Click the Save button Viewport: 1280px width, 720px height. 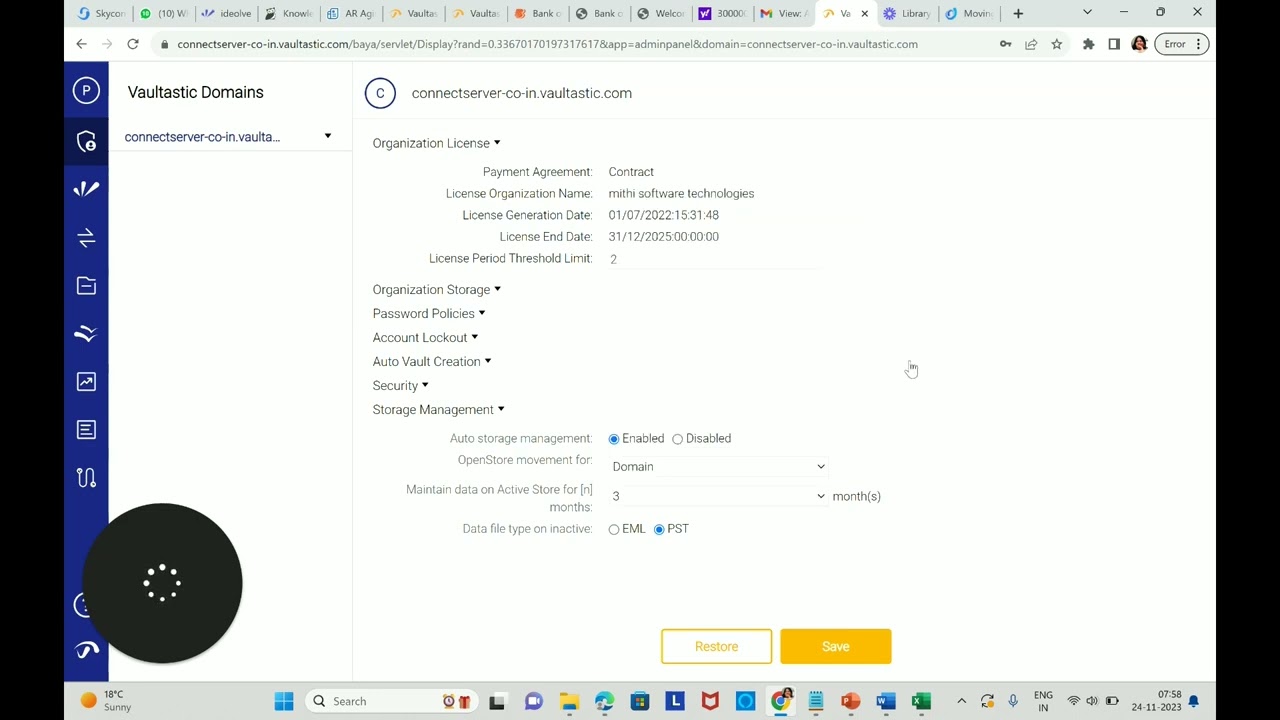pyautogui.click(x=836, y=647)
